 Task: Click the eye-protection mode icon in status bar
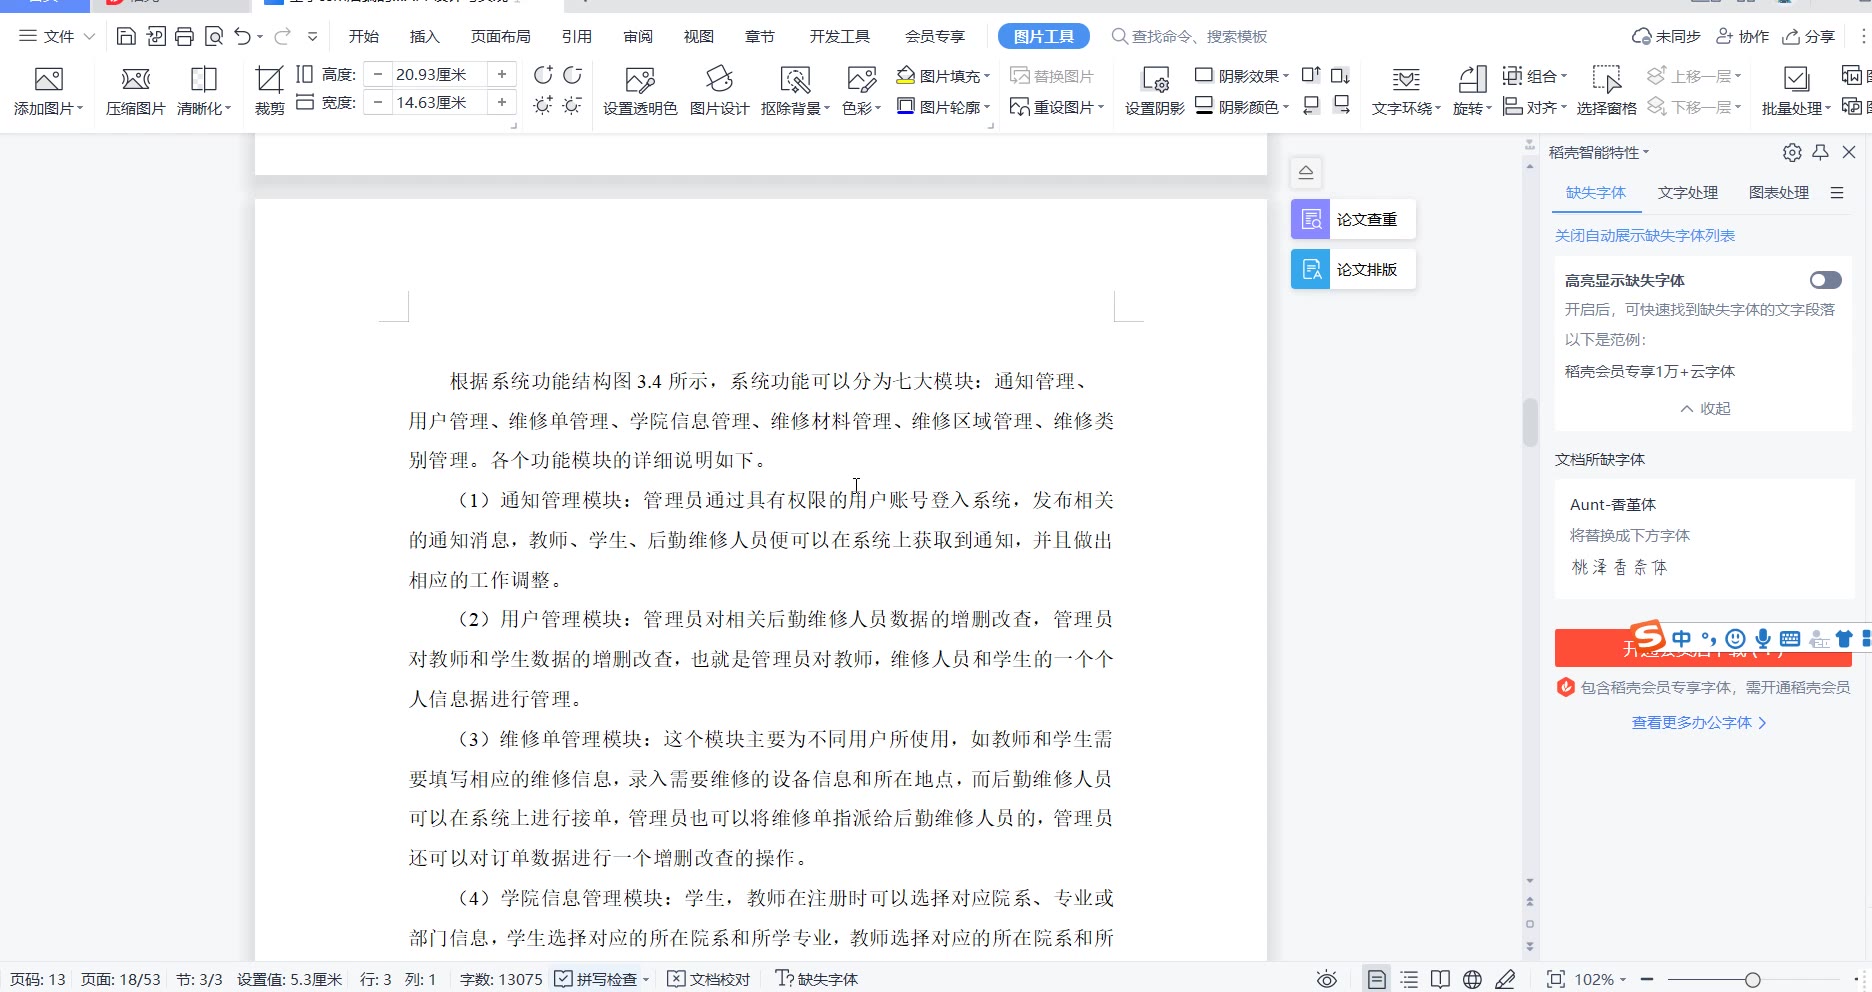tap(1327, 979)
